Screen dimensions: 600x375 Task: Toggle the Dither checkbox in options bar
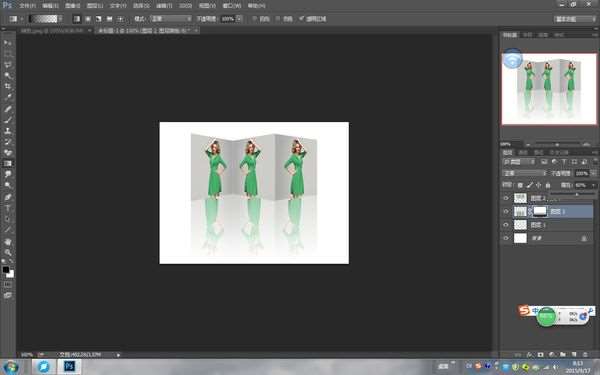278,19
